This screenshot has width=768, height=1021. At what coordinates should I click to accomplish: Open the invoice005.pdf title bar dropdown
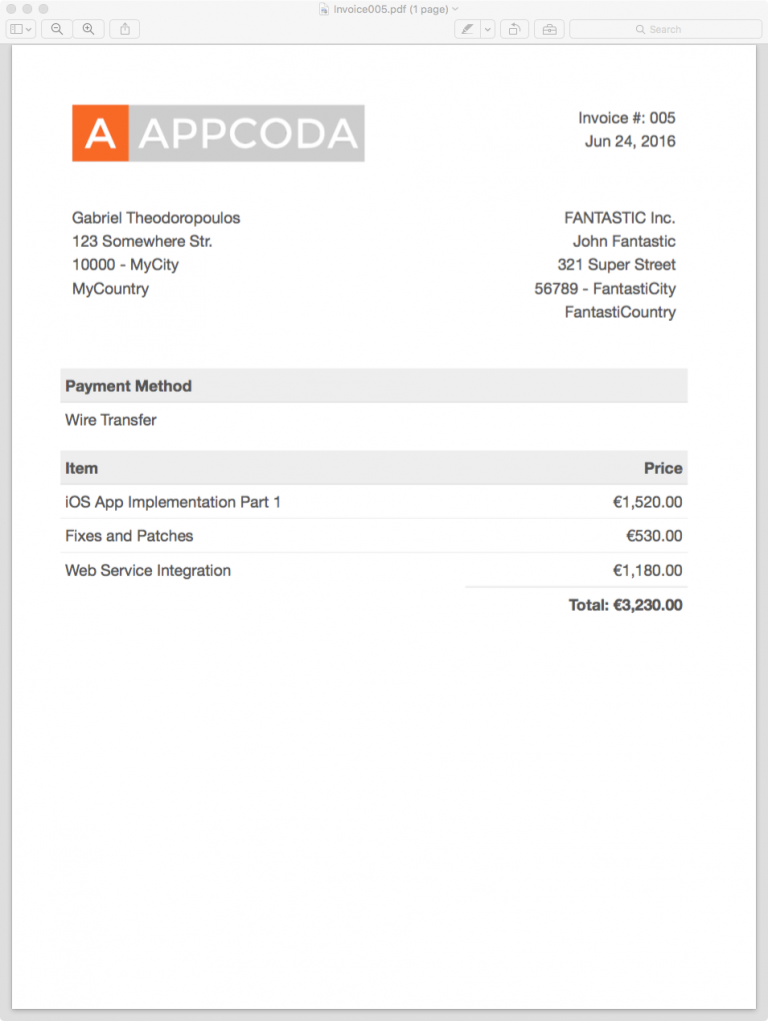[x=456, y=9]
